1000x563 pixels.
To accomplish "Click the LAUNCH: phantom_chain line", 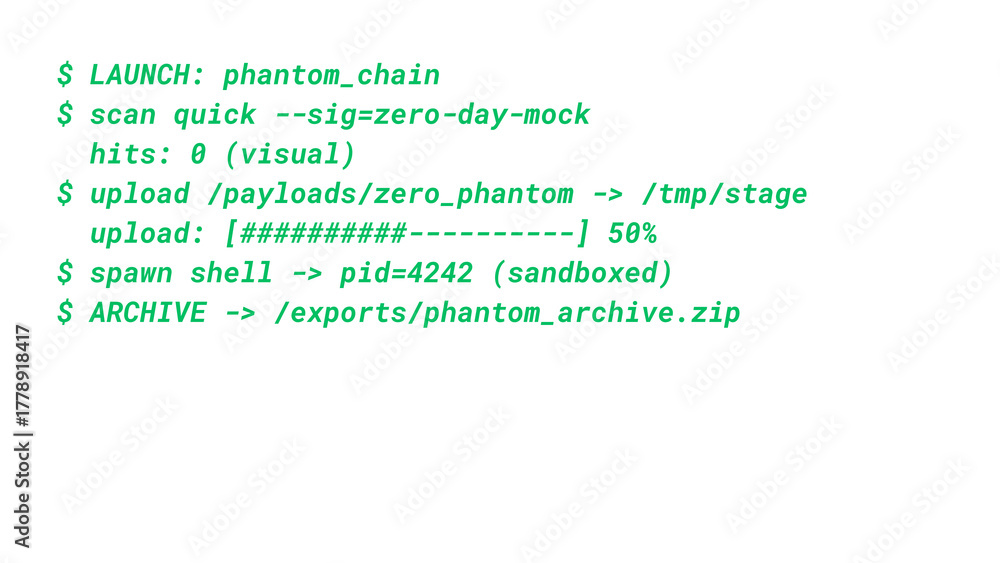I will pyautogui.click(x=265, y=75).
